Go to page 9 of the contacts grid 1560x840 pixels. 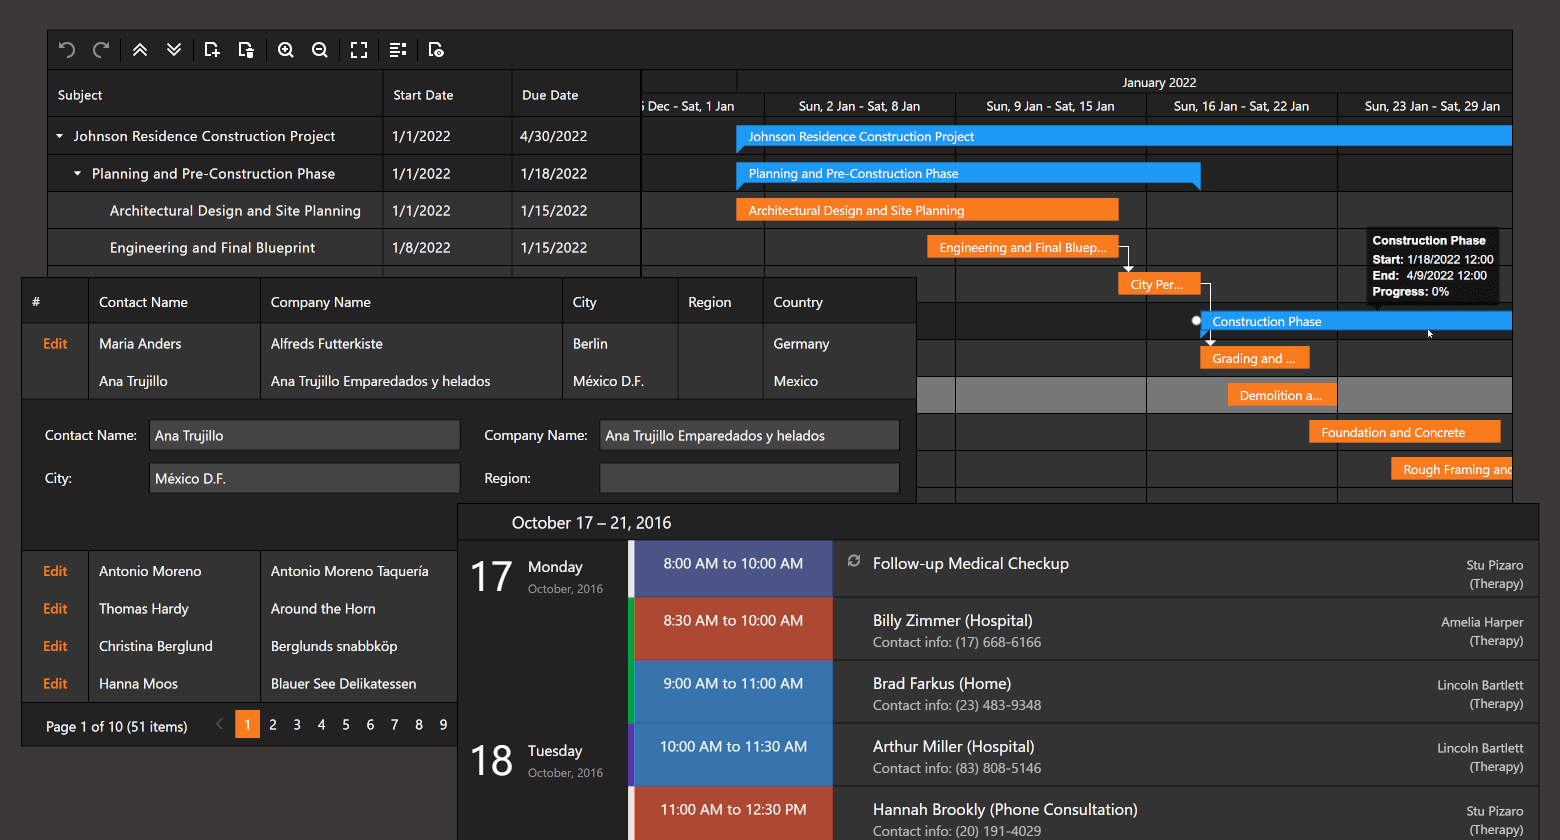pos(443,724)
